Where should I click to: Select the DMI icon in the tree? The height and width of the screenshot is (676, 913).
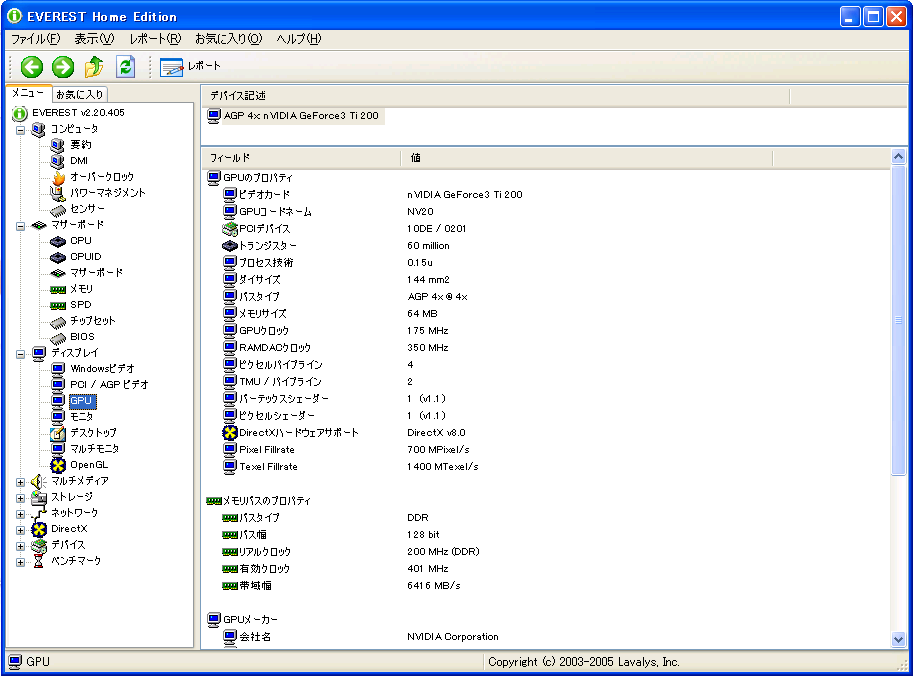[57, 161]
